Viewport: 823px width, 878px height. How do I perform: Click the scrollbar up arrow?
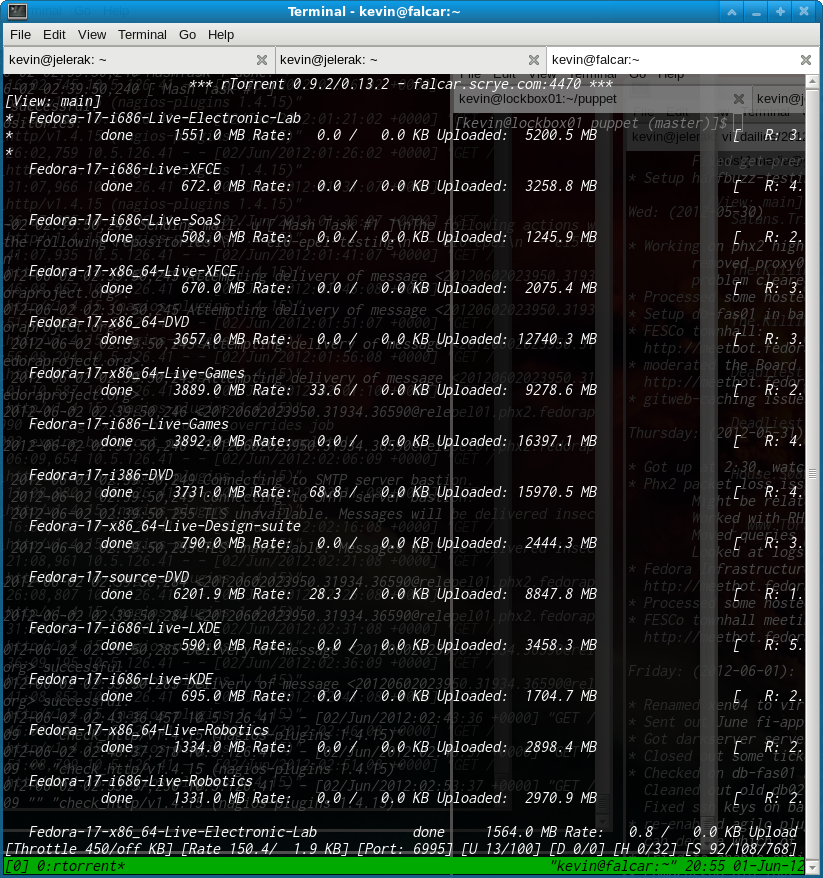[812, 81]
